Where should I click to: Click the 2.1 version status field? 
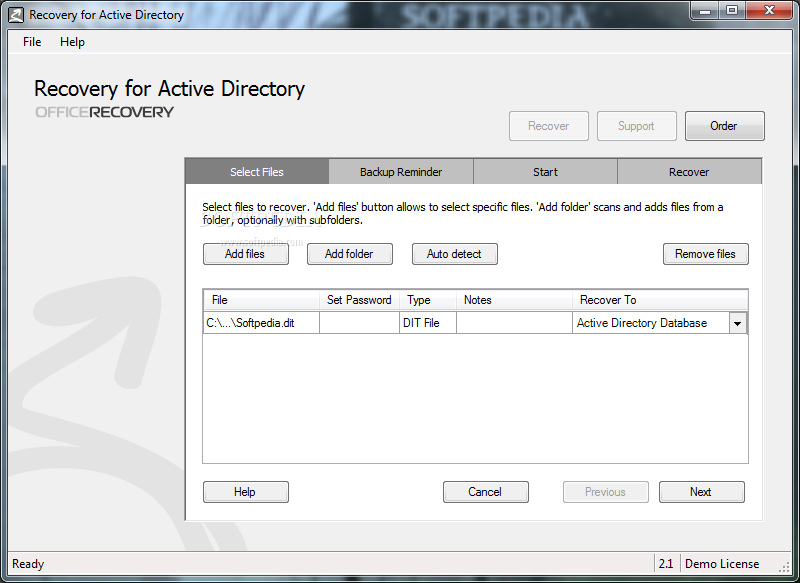[x=666, y=564]
